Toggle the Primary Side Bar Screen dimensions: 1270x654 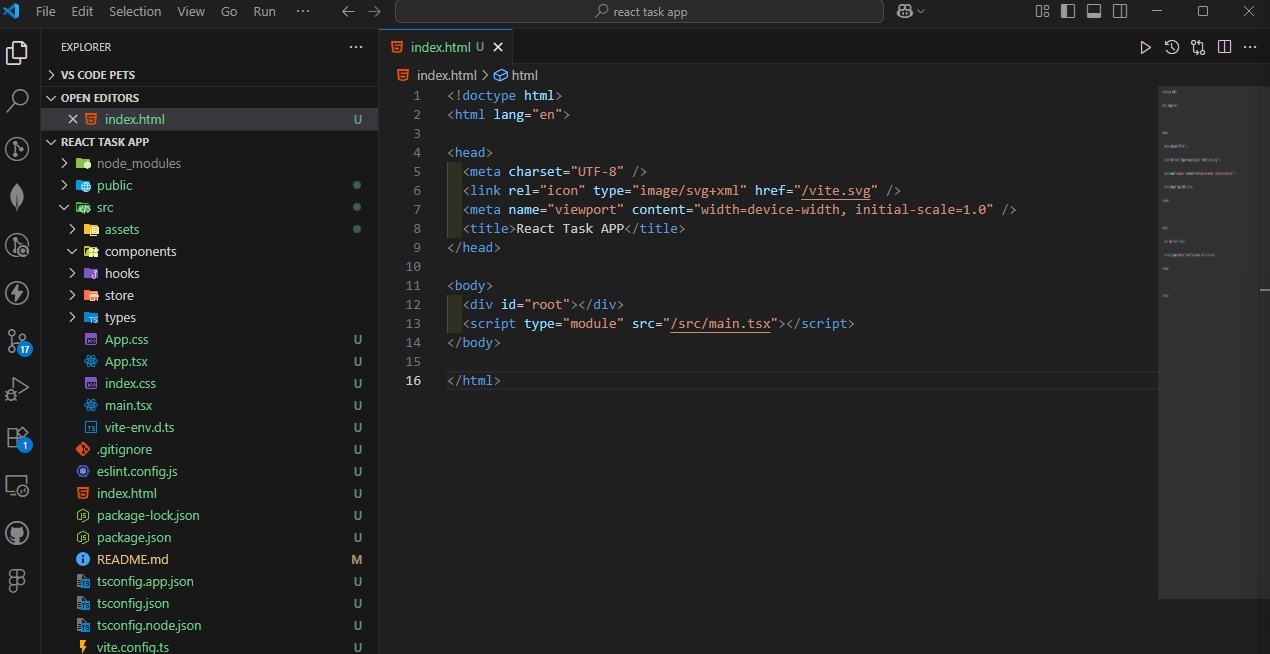[x=1068, y=12]
